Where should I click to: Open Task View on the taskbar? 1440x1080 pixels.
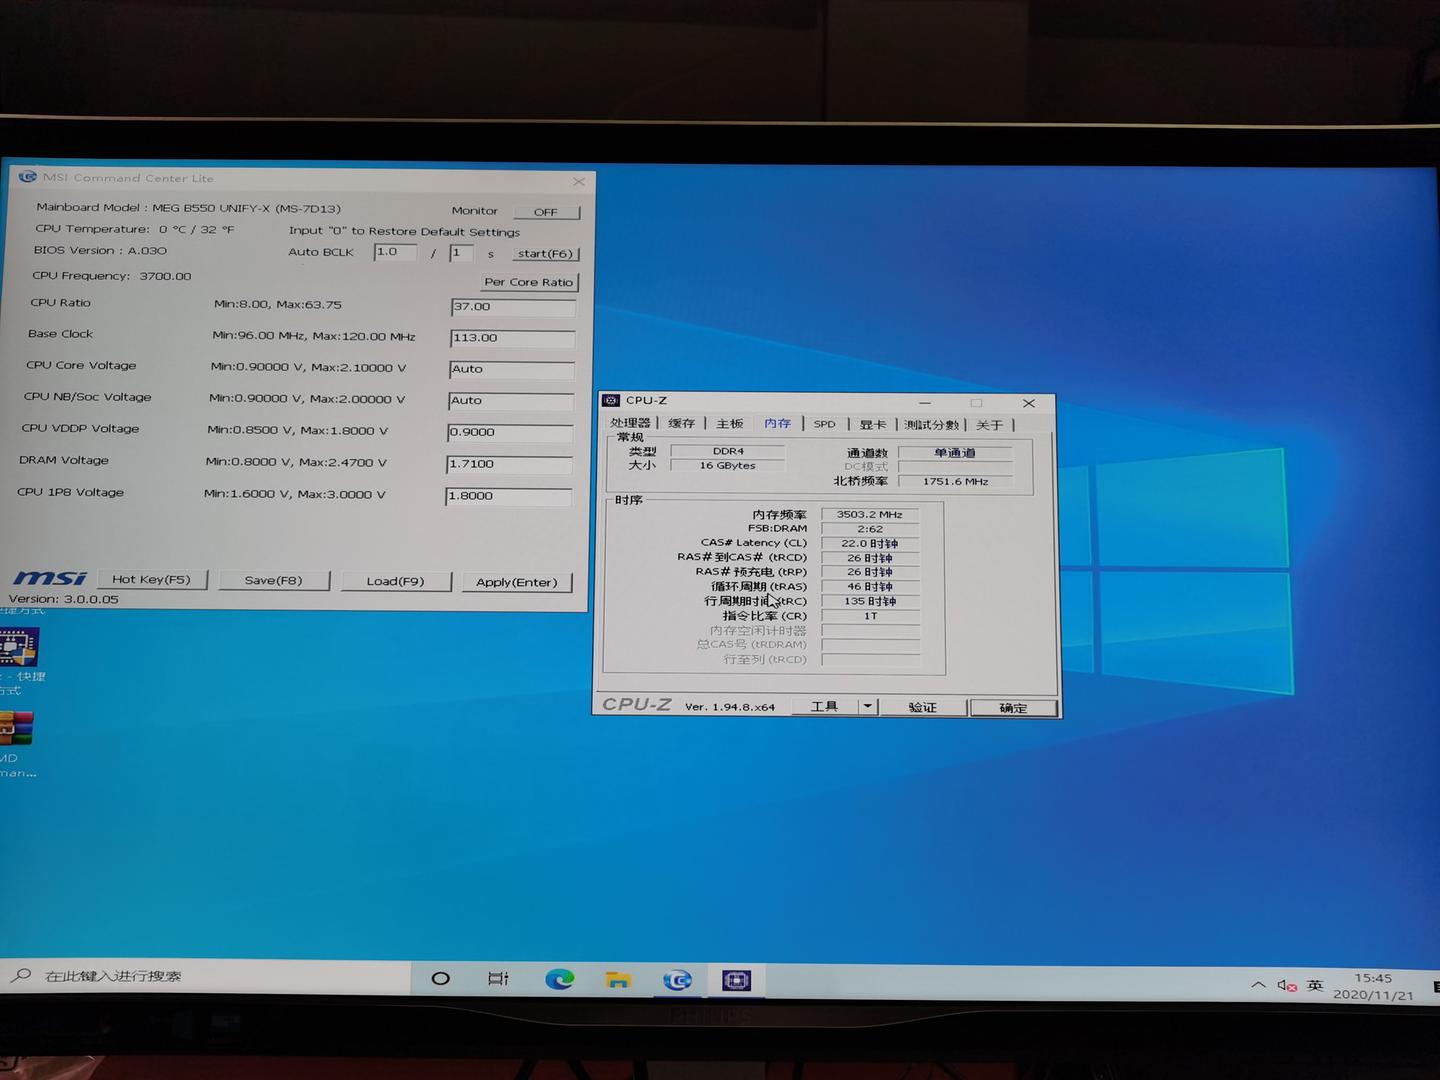[x=498, y=980]
